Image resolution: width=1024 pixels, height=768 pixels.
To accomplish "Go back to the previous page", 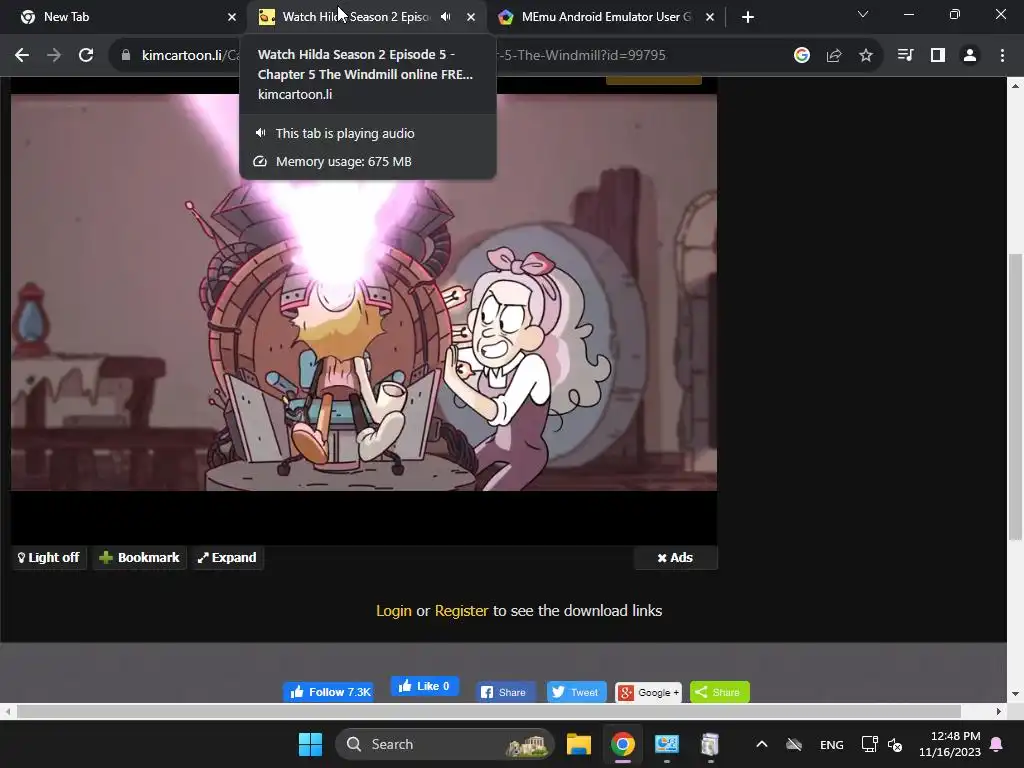I will (x=22, y=56).
